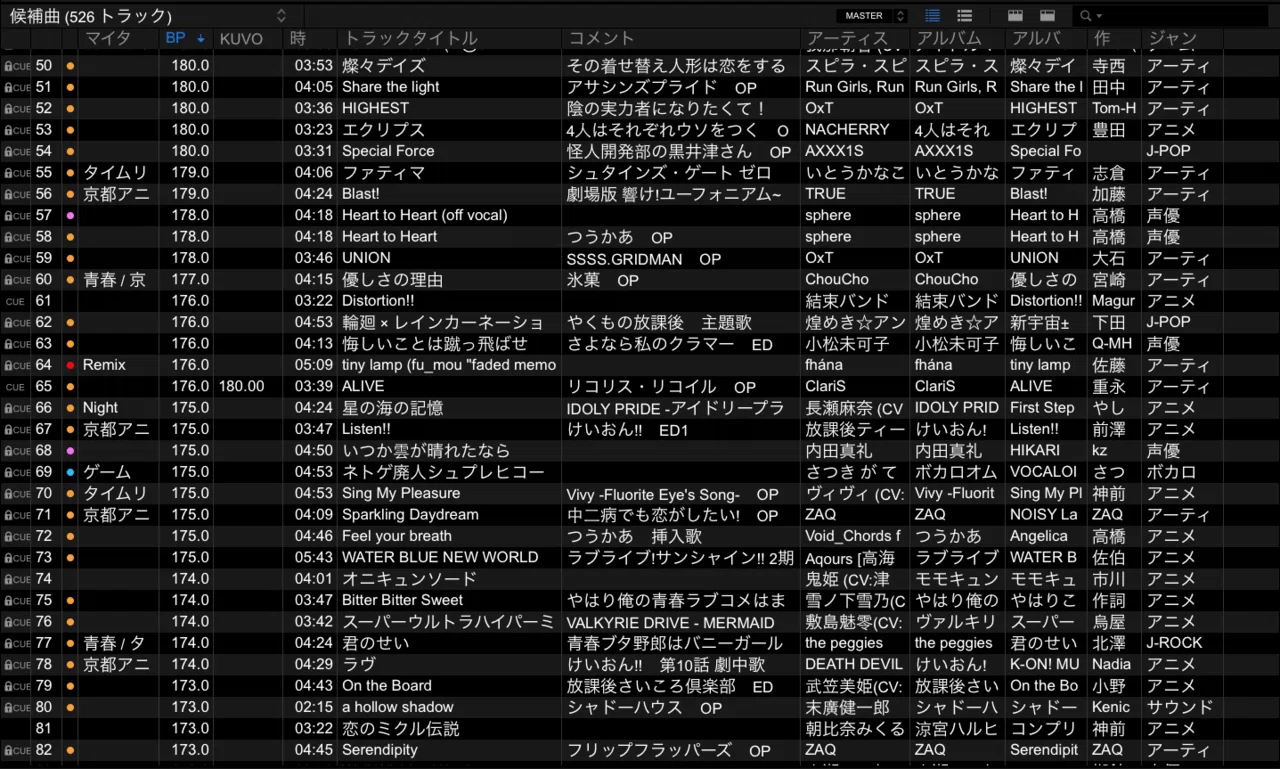Click the lock CUE icon on track 77
This screenshot has height=769, width=1280.
coord(16,643)
